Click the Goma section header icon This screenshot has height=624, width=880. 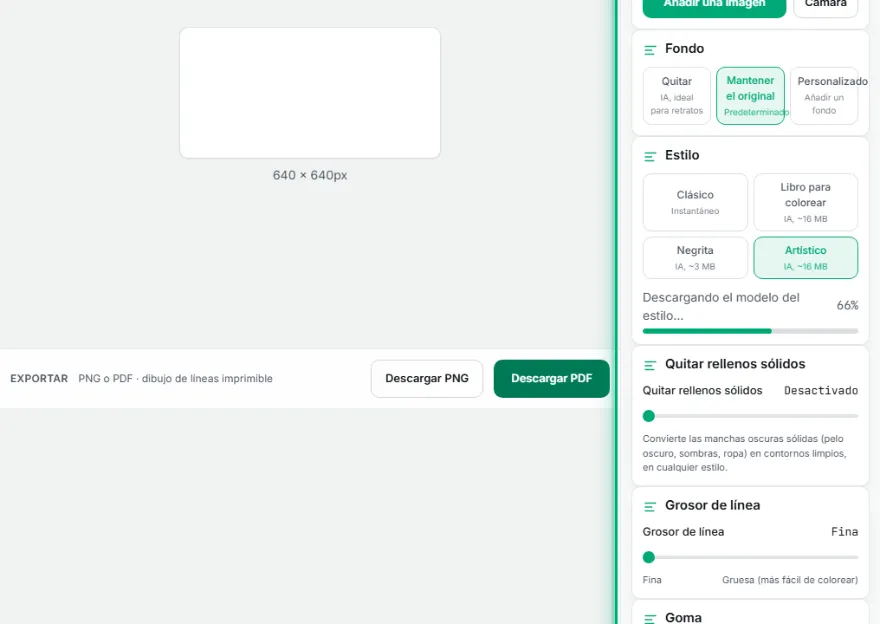point(650,618)
